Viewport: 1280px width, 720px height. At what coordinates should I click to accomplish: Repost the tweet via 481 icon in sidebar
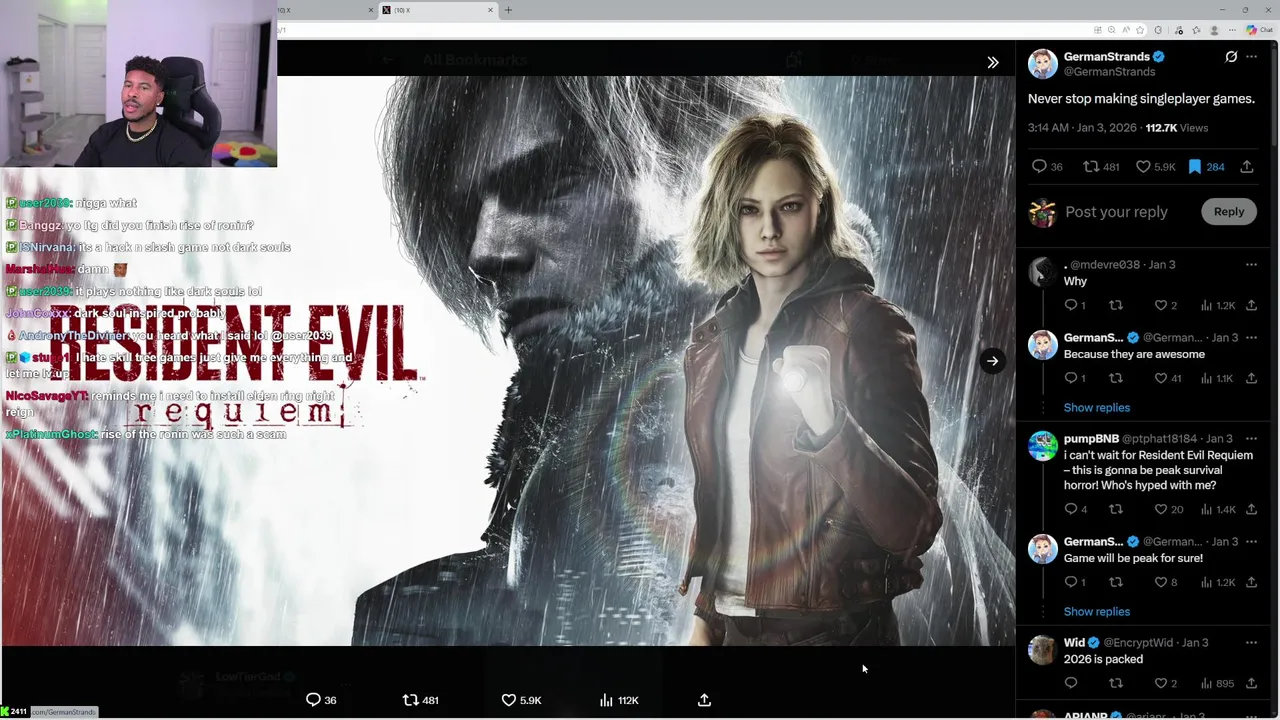coord(1101,167)
